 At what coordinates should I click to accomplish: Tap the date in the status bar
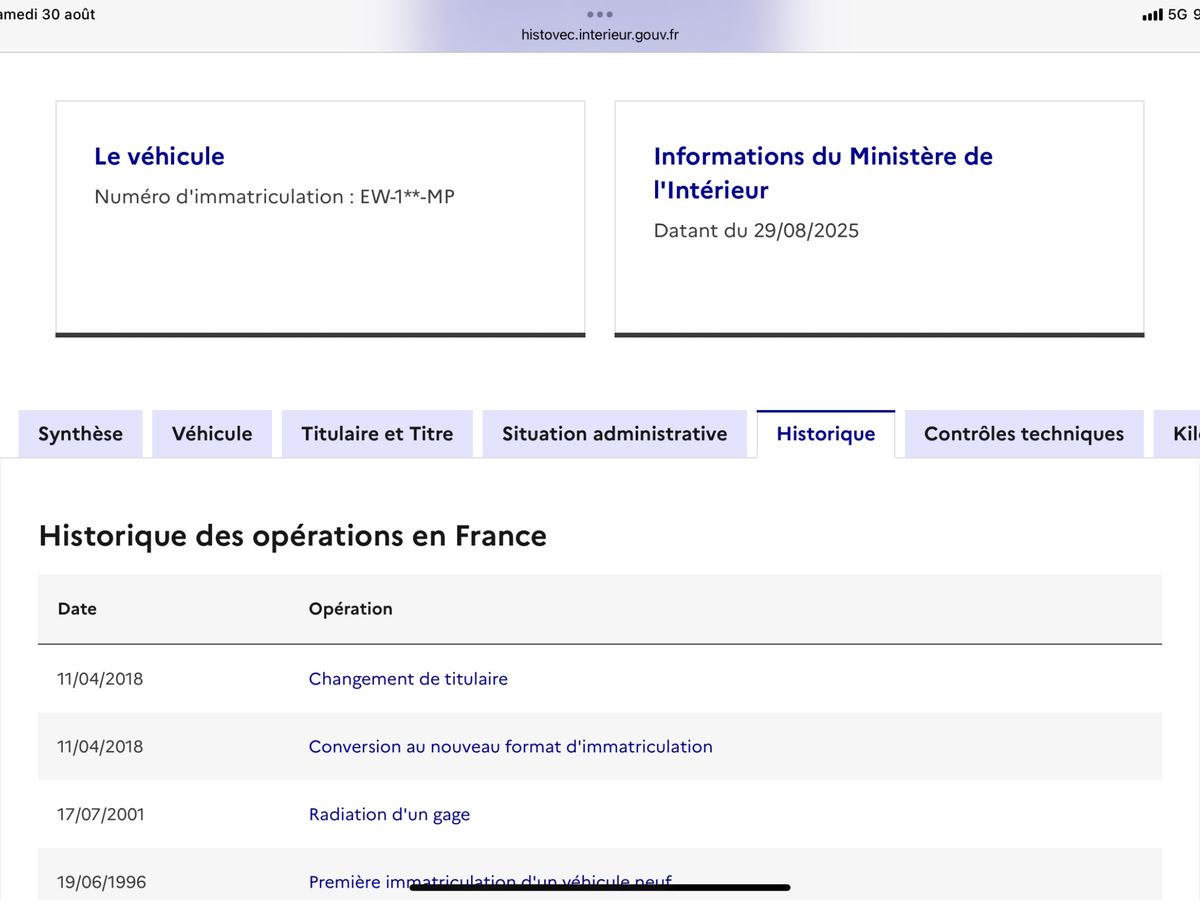tap(48, 15)
